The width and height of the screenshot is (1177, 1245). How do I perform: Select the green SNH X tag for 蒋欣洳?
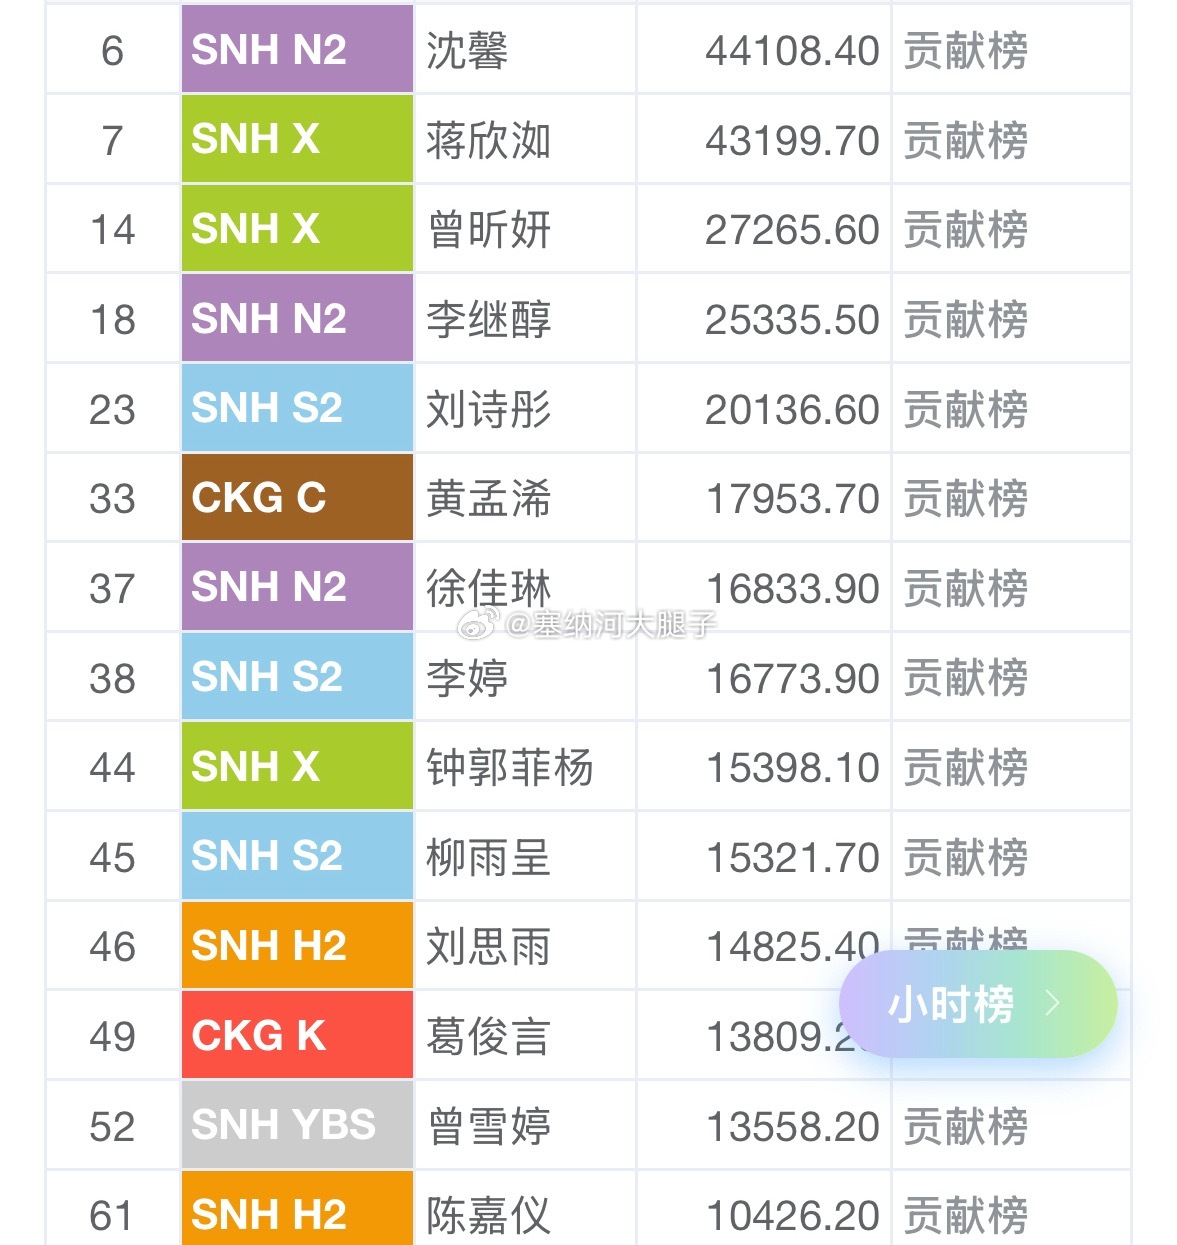coord(297,139)
